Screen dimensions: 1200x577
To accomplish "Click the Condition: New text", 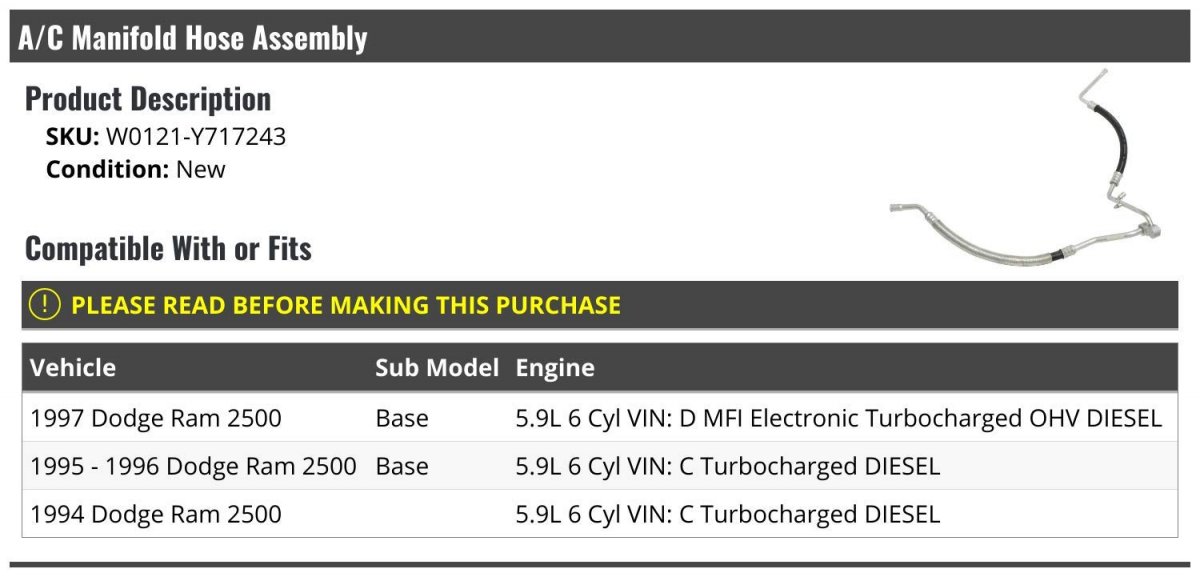I will [136, 169].
